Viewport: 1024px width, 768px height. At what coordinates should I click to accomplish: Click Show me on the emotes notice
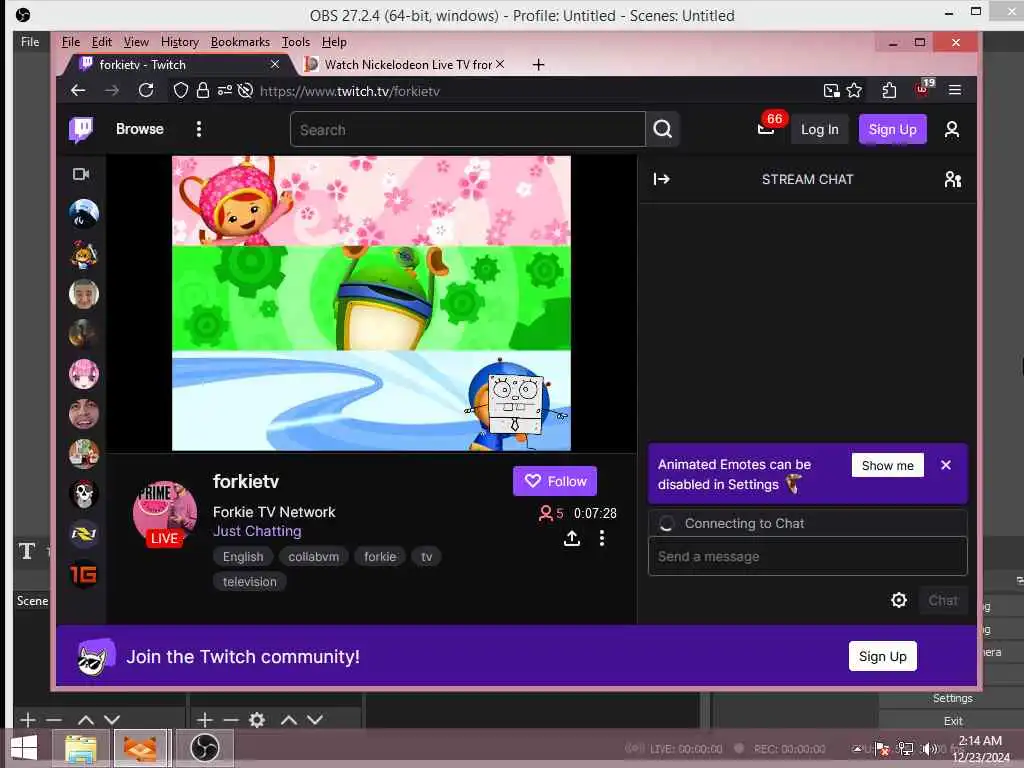(x=888, y=466)
